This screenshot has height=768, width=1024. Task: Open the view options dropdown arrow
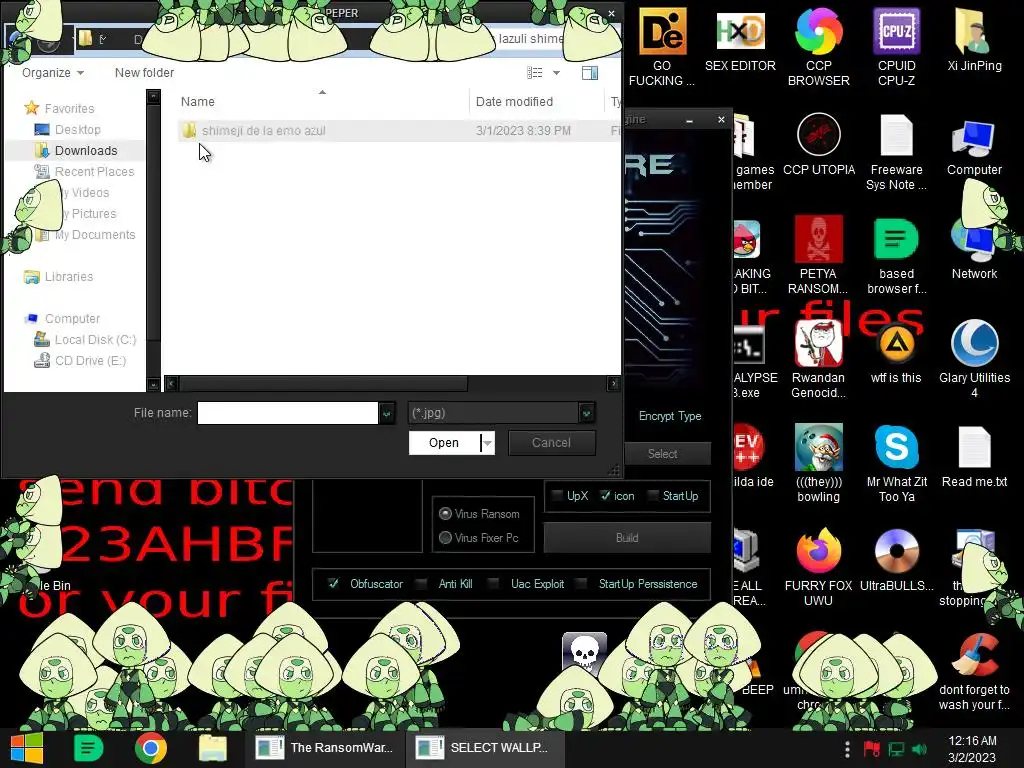(556, 72)
